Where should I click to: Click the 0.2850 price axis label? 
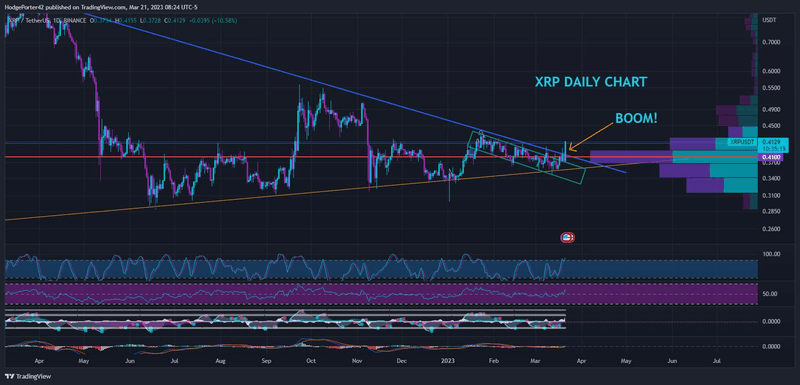pos(770,211)
